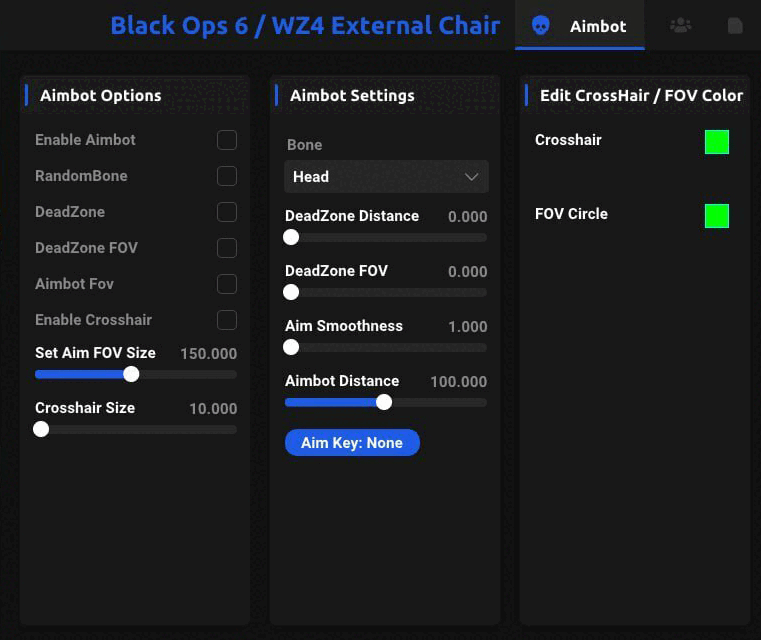Open the Crosshair green color swatch
This screenshot has height=640, width=768.
pyautogui.click(x=717, y=142)
